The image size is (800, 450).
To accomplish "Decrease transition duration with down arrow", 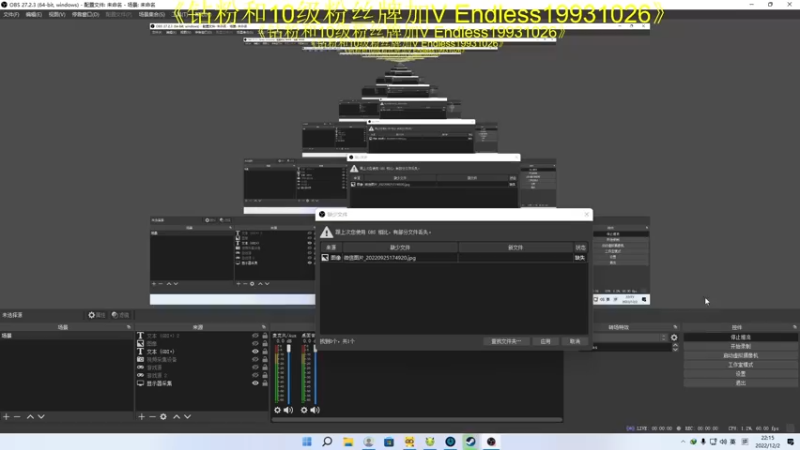I will pyautogui.click(x=676, y=350).
